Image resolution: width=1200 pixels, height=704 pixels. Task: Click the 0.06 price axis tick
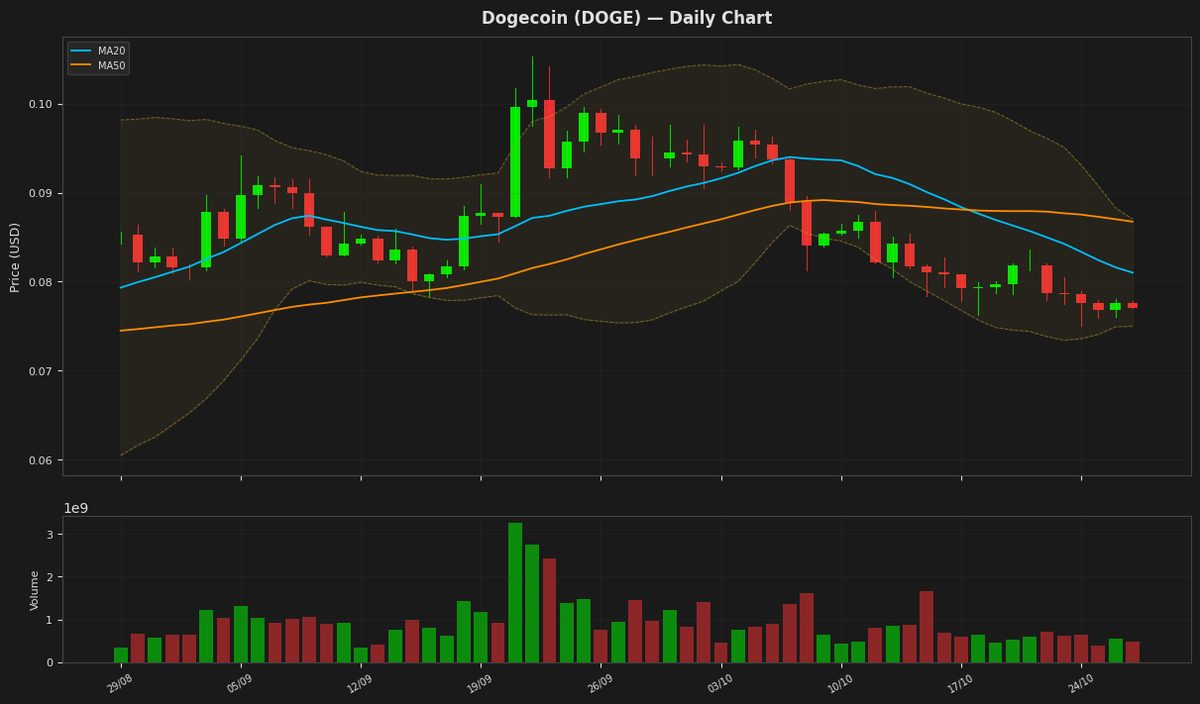40,461
